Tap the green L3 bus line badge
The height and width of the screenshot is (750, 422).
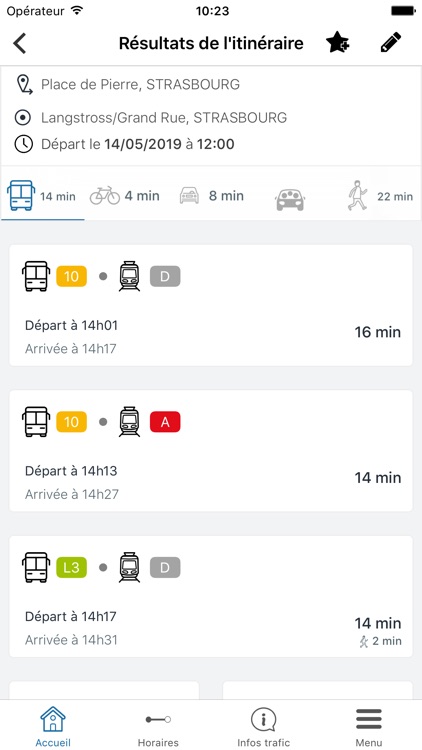pos(71,567)
